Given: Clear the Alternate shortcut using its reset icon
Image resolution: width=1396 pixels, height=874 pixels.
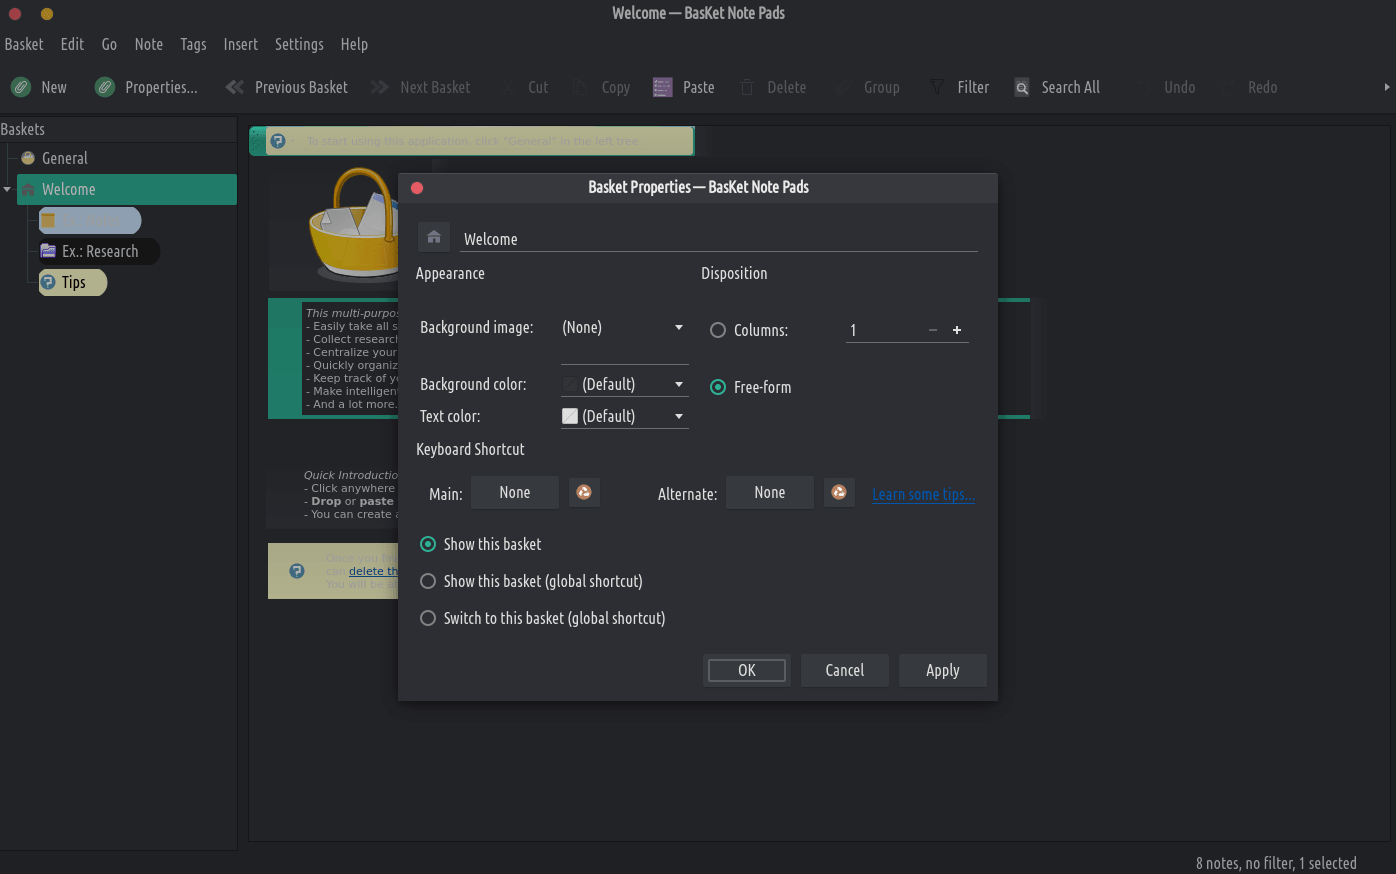Looking at the screenshot, I should coord(839,492).
